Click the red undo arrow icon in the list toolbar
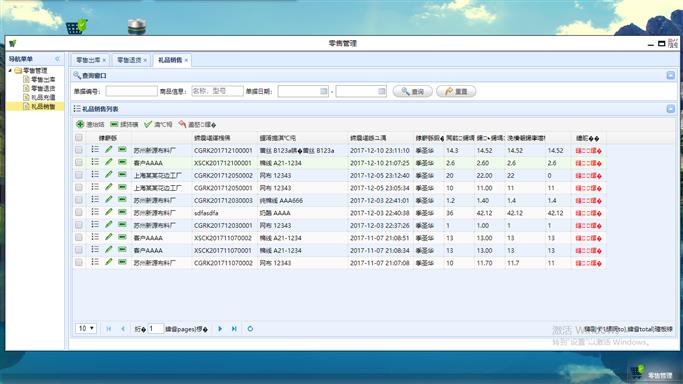 pyautogui.click(x=182, y=125)
